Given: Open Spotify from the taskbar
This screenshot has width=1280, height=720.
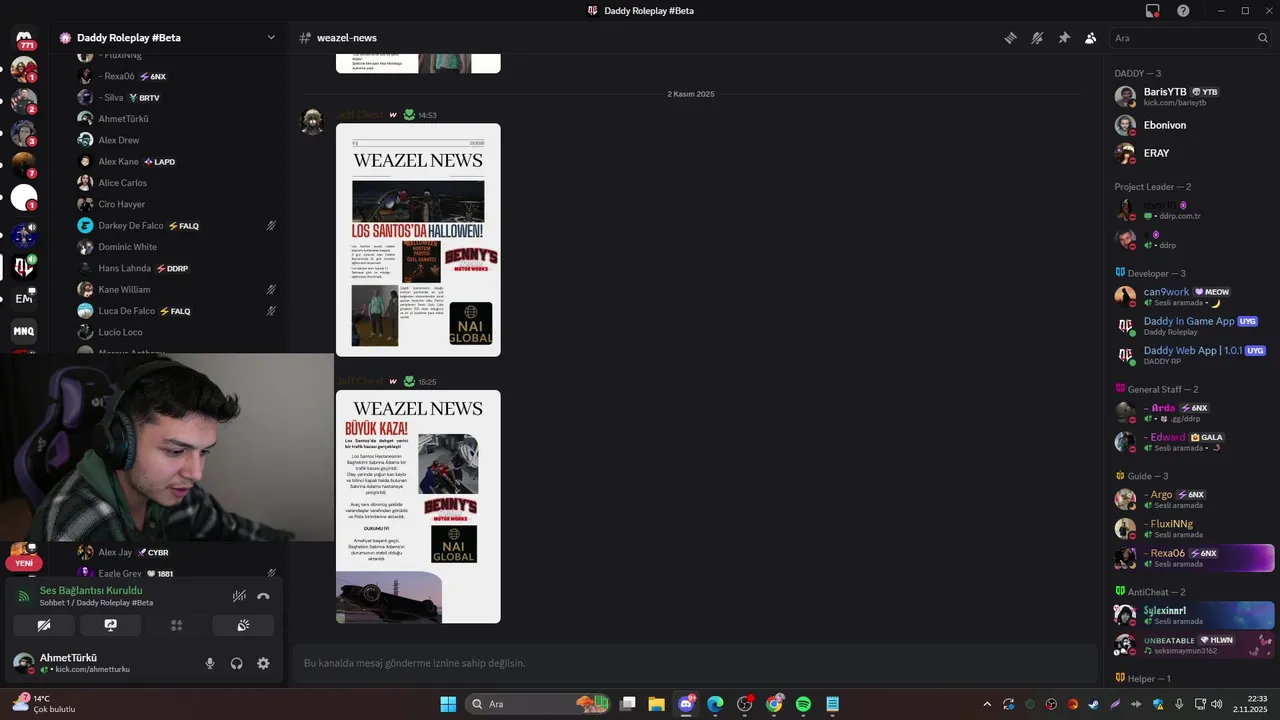Looking at the screenshot, I should click(803, 704).
